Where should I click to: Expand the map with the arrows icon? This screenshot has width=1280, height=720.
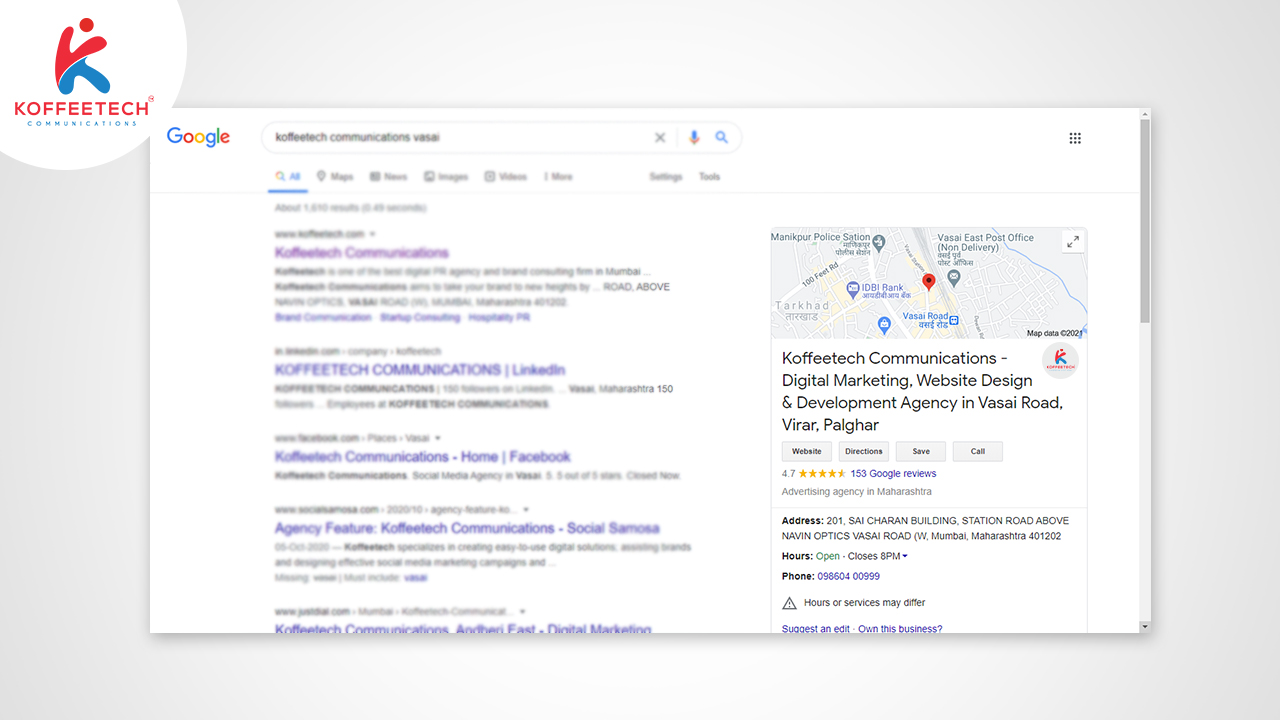click(1072, 242)
